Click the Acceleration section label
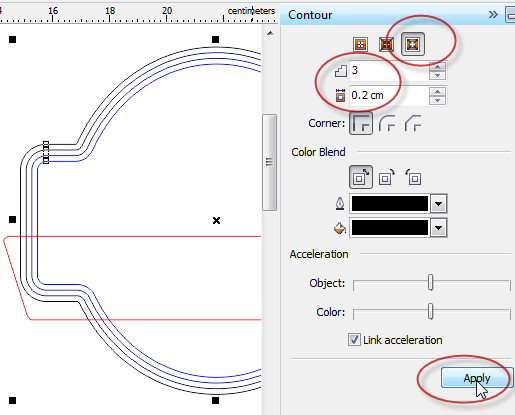 319,254
